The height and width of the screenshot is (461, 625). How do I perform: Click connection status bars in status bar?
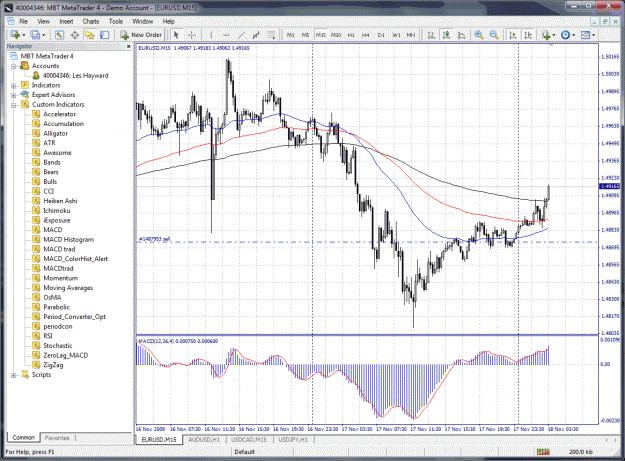[x=543, y=452]
